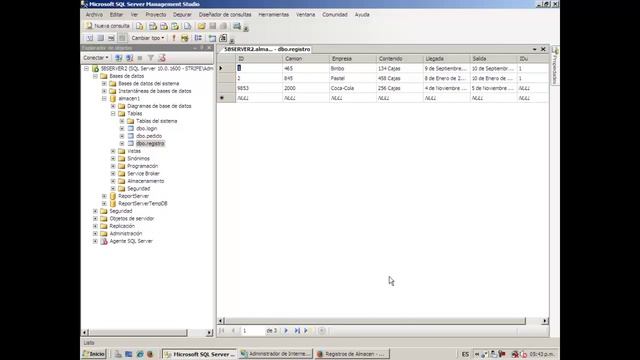Click the Nueva consulta button
The height and width of the screenshot is (360, 640).
click(108, 26)
